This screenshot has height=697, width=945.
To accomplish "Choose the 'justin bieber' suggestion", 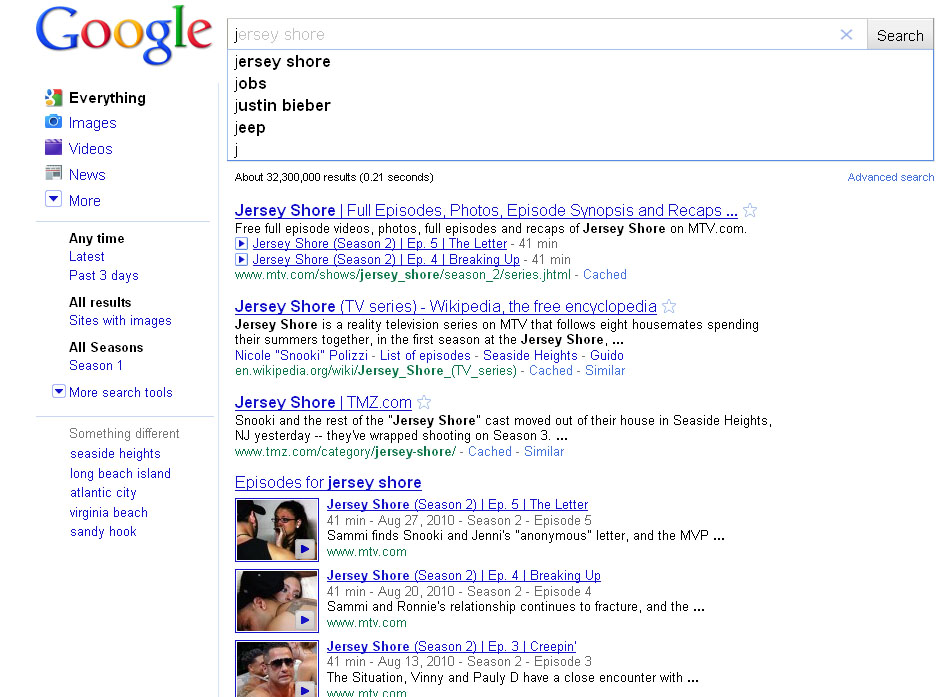I will (580, 105).
